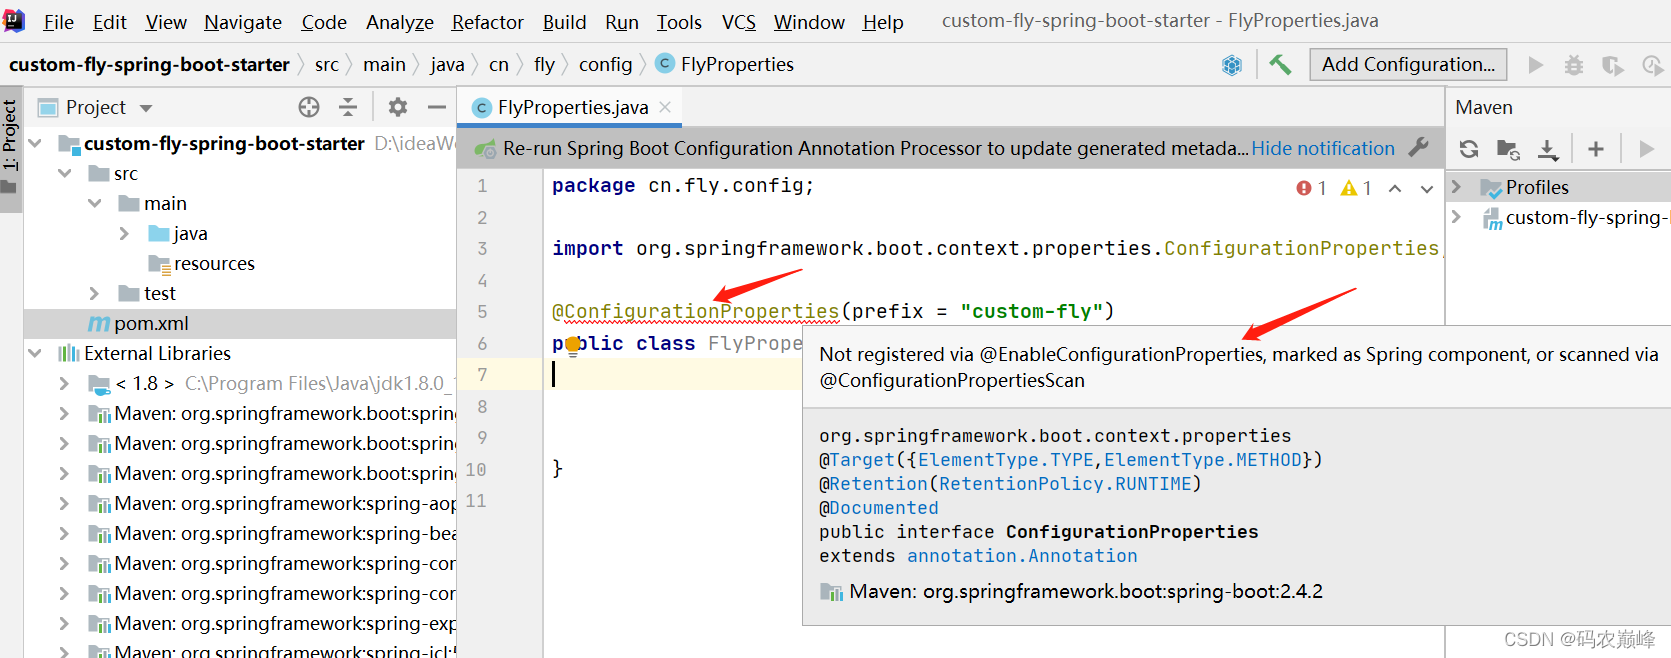Click Maven Run goal play icon
Image resolution: width=1671 pixels, height=658 pixels.
coord(1646,149)
